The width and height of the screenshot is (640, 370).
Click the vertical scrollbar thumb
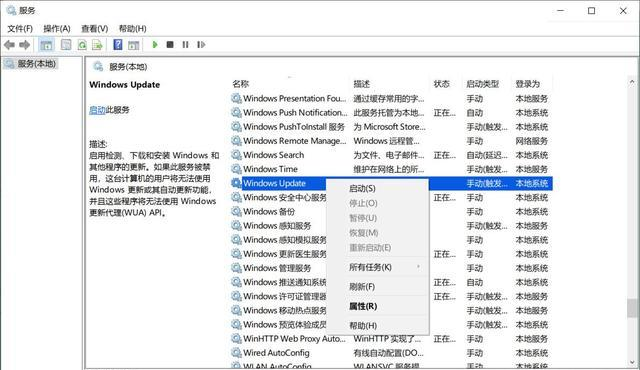click(632, 308)
